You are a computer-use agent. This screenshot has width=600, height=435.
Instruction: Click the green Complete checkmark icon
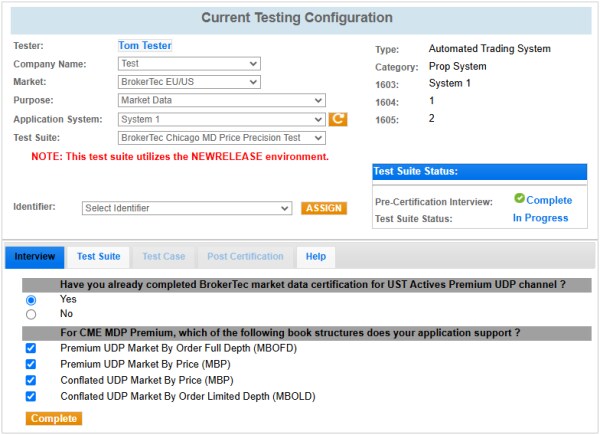click(x=519, y=200)
